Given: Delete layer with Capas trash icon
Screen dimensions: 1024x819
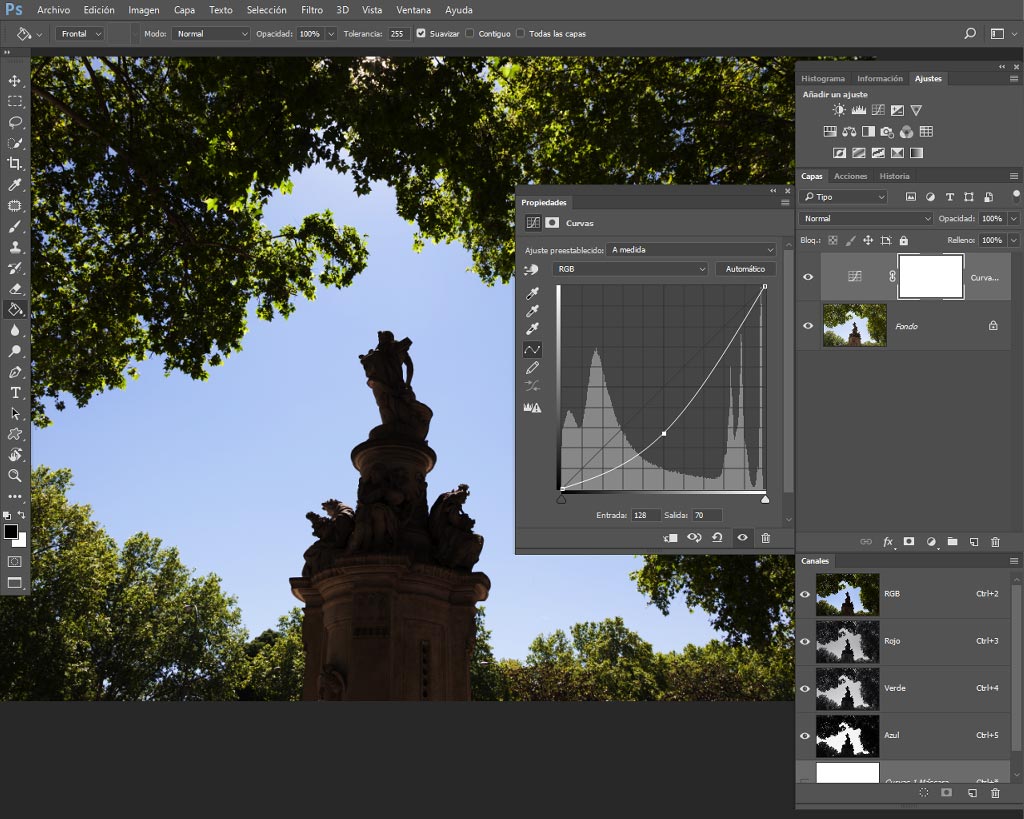Looking at the screenshot, I should pos(995,542).
